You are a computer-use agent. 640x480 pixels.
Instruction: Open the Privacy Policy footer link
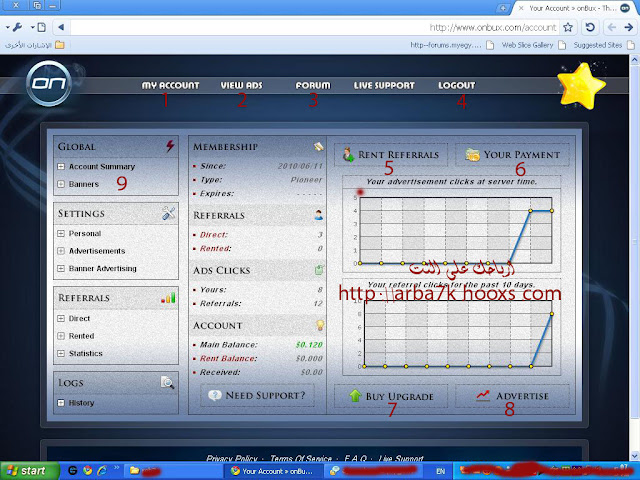point(232,458)
